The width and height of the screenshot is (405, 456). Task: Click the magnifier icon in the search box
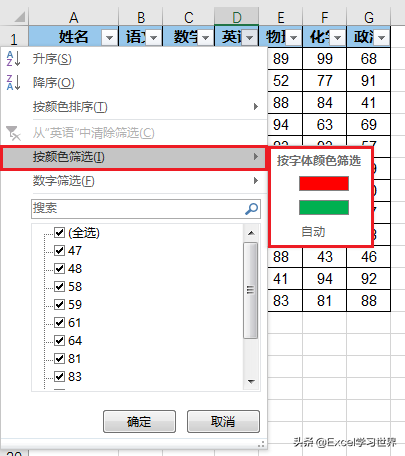[x=251, y=209]
